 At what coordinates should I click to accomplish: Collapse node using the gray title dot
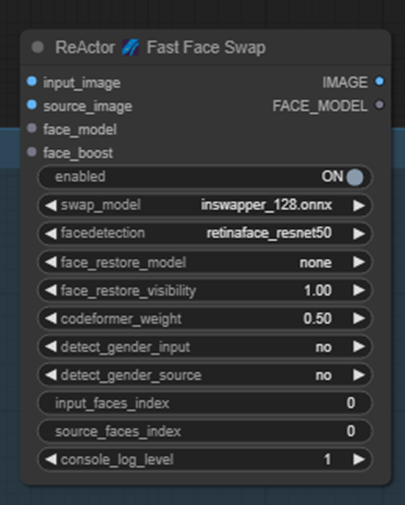pyautogui.click(x=38, y=47)
